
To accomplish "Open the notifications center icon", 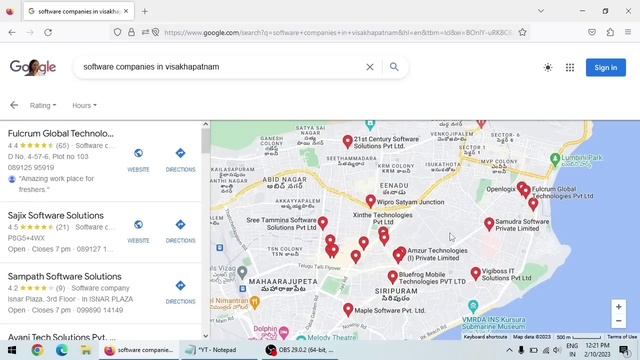I will click(624, 350).
